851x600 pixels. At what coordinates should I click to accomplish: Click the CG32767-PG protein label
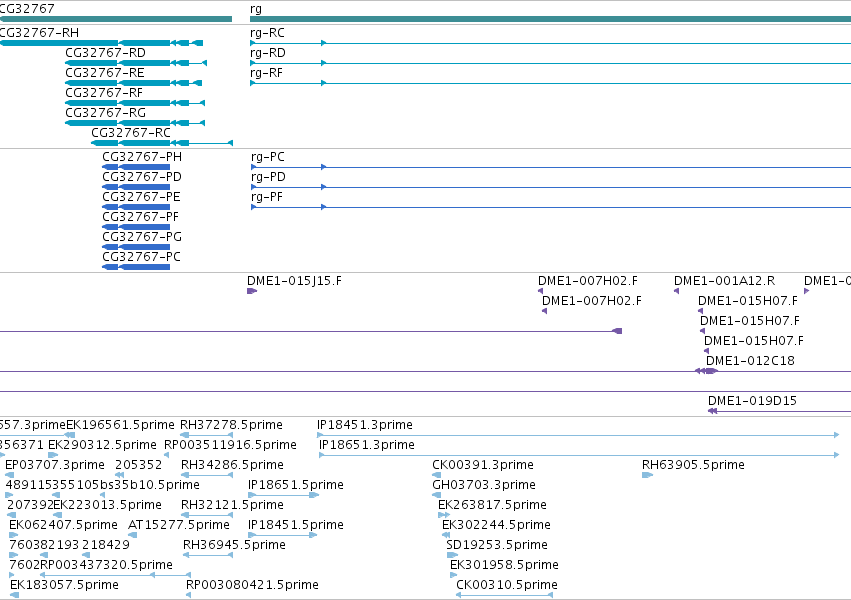pyautogui.click(x=142, y=237)
